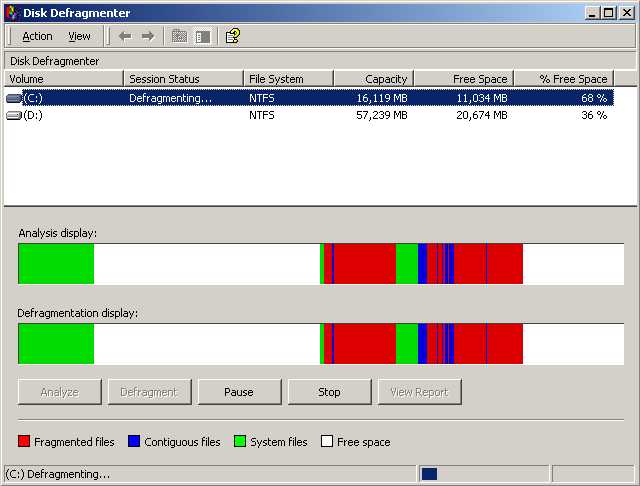Click the '11,034 MB' free space value
The width and height of the screenshot is (640, 486).
pyautogui.click(x=482, y=98)
